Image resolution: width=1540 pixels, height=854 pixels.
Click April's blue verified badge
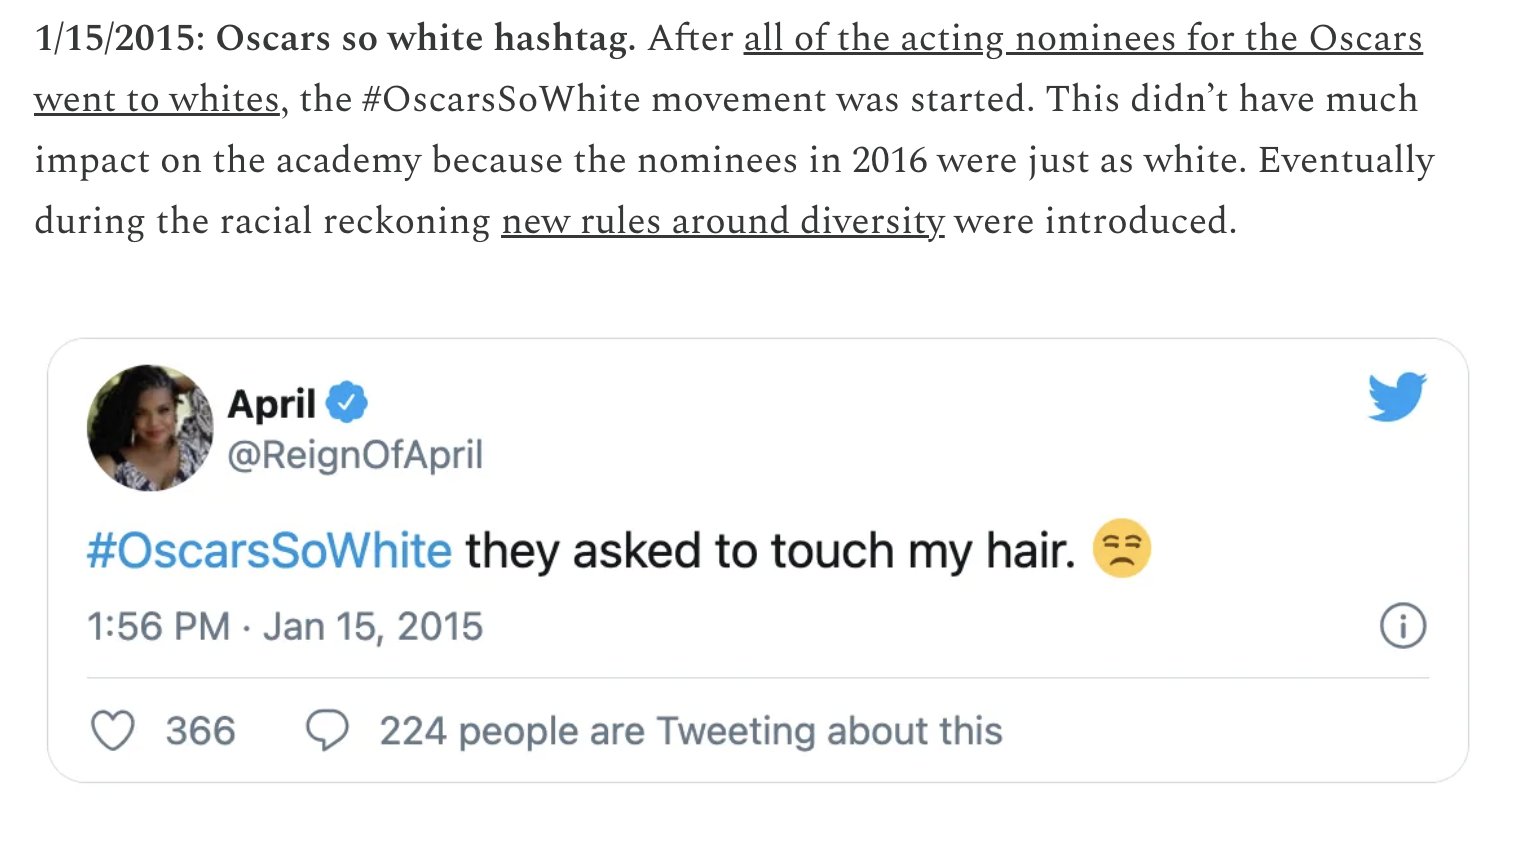tap(347, 403)
